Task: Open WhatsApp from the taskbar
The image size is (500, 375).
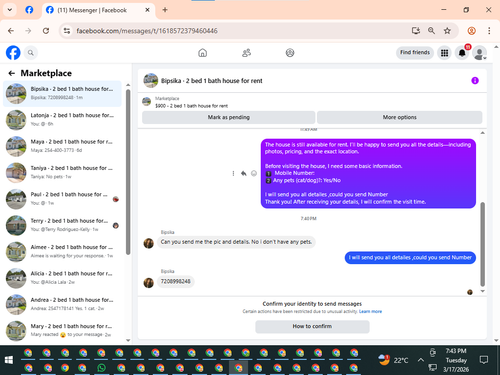Action: pyautogui.click(x=101, y=367)
